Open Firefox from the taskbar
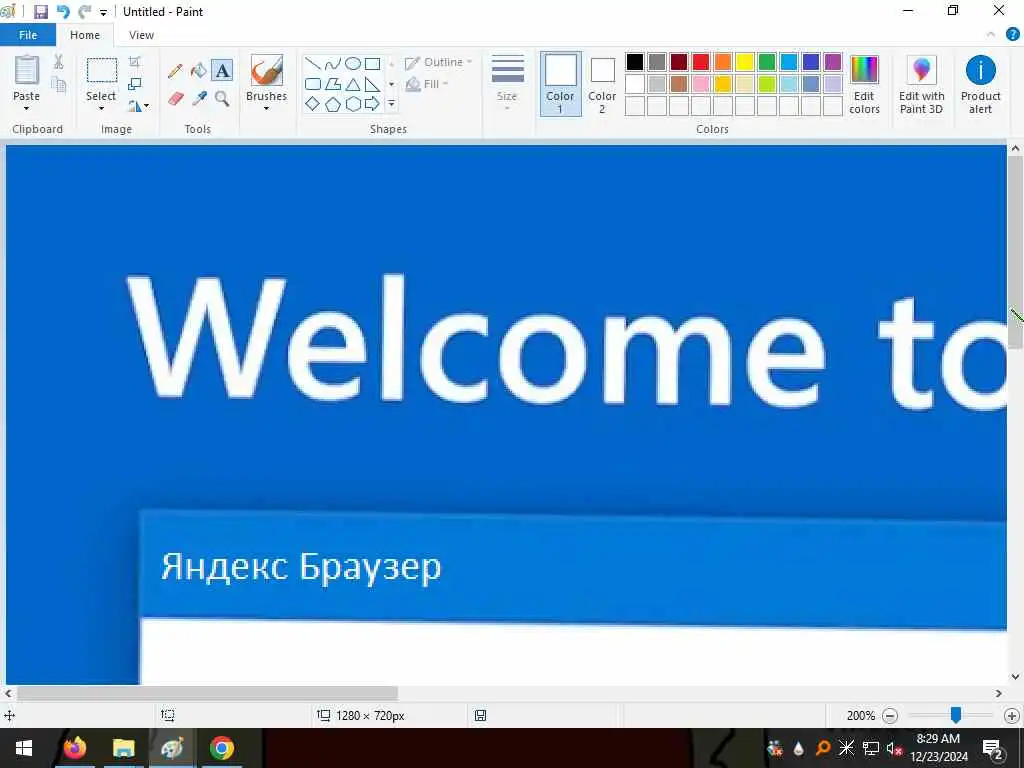Image resolution: width=1024 pixels, height=768 pixels. tap(74, 748)
